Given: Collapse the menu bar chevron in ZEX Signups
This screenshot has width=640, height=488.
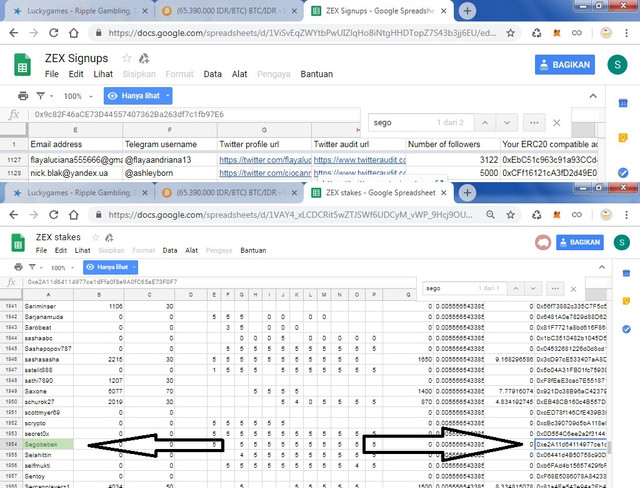Looking at the screenshot, I should 593,96.
